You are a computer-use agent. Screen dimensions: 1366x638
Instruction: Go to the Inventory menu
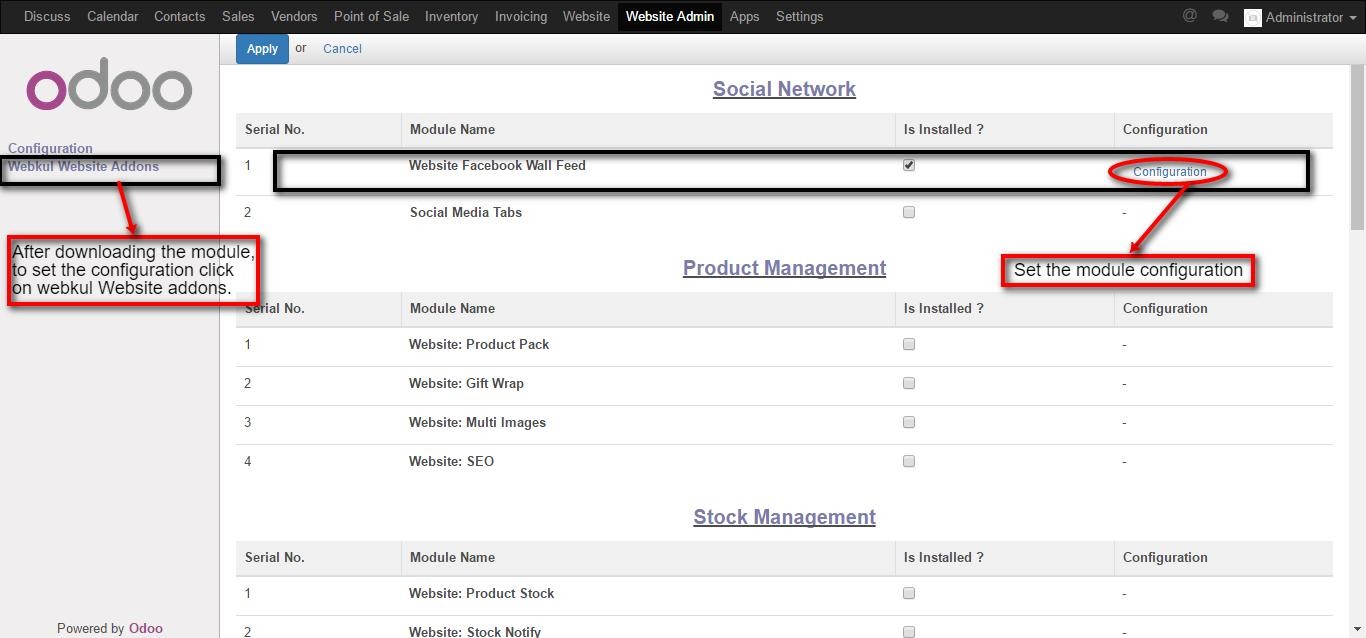[x=452, y=16]
